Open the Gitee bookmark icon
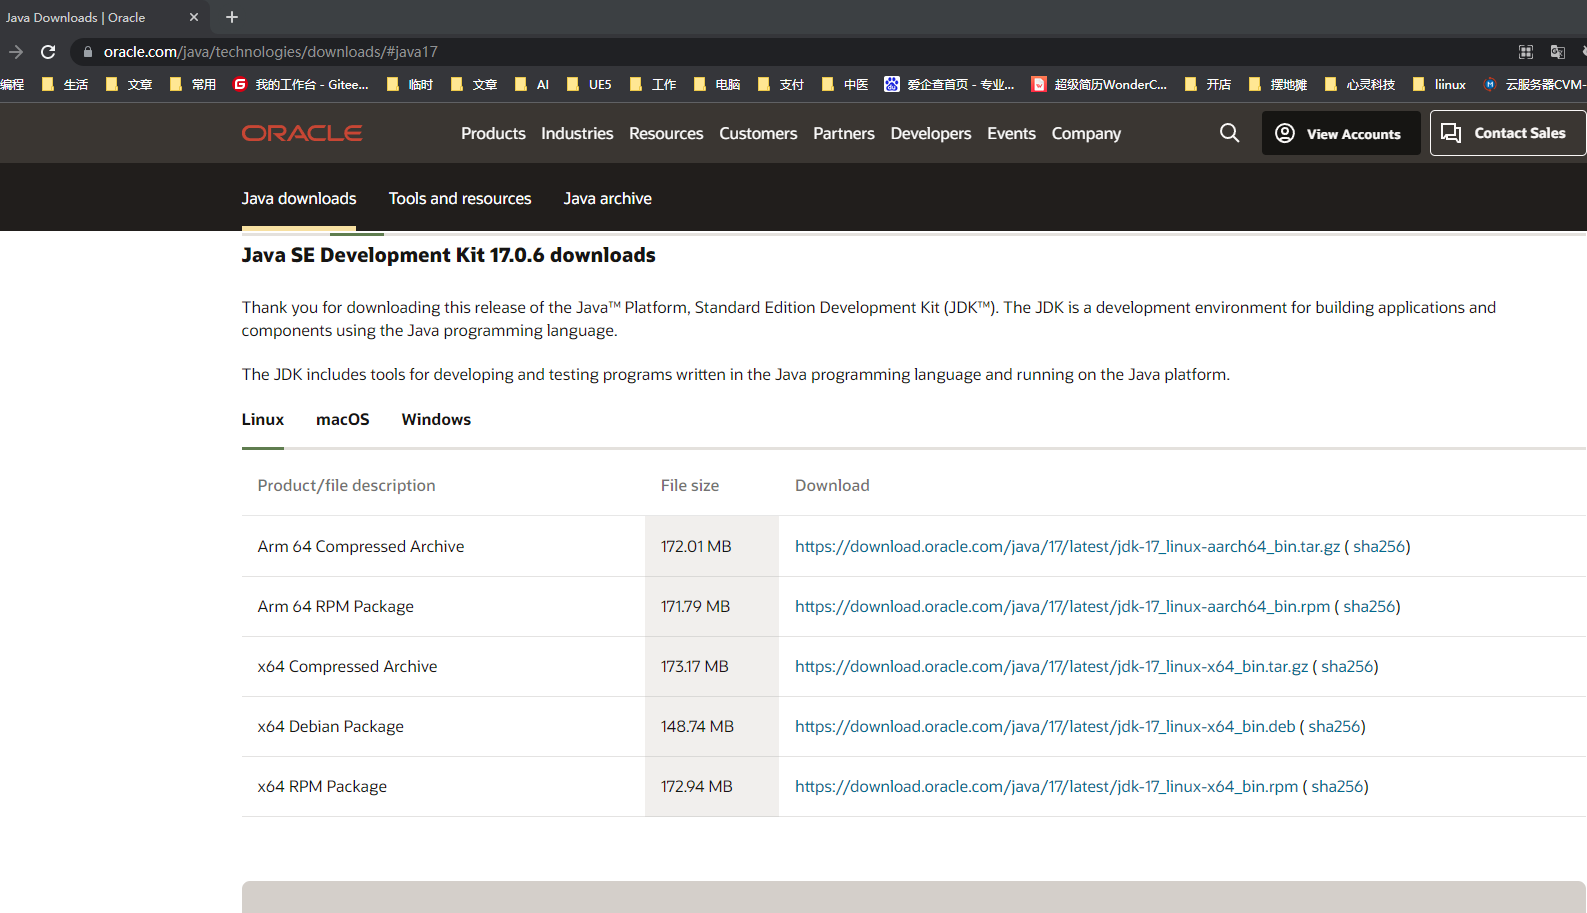 tap(240, 85)
